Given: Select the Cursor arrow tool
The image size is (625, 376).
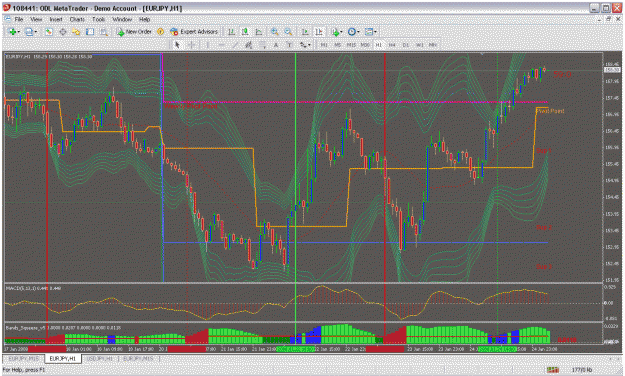Looking at the screenshot, I should [177, 45].
